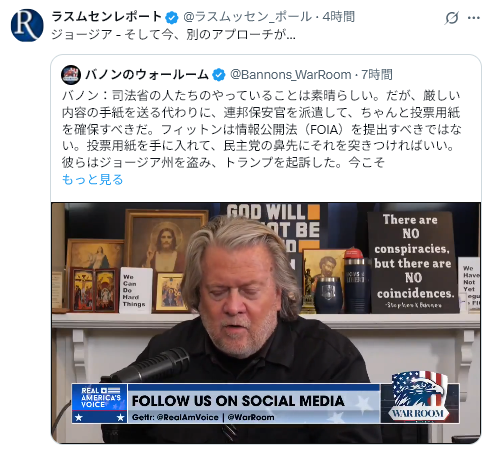Open the @ラスムッセン_ポール handle link
The width and height of the screenshot is (492, 451).
(248, 17)
